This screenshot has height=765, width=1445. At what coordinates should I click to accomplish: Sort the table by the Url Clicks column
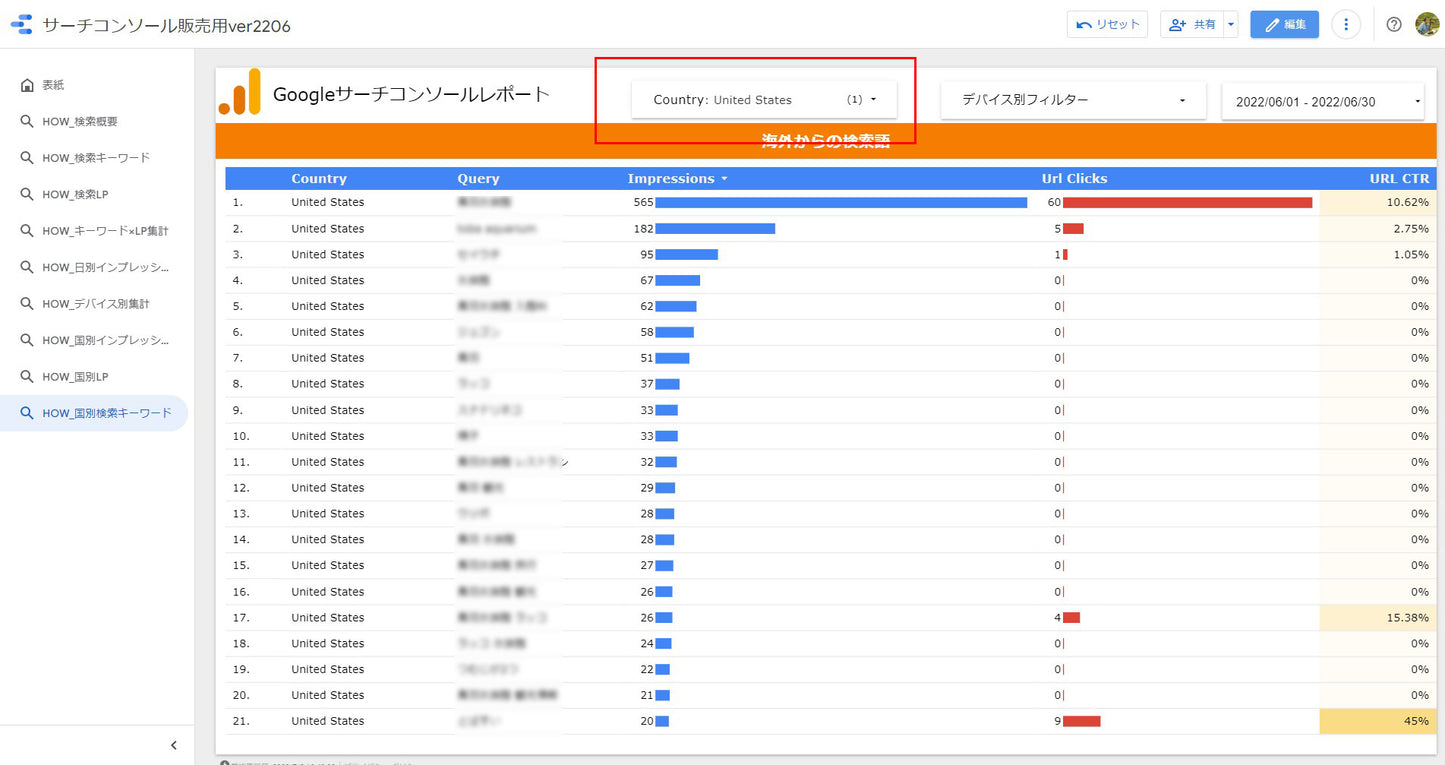[x=1074, y=178]
